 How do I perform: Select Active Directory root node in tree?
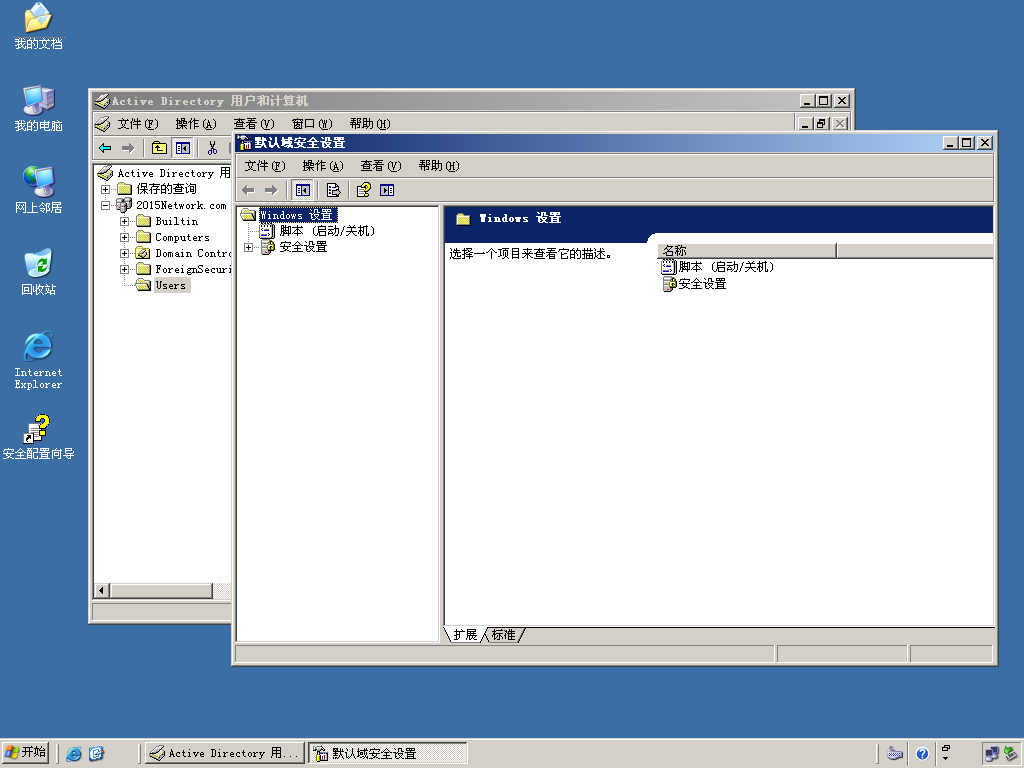click(x=174, y=173)
